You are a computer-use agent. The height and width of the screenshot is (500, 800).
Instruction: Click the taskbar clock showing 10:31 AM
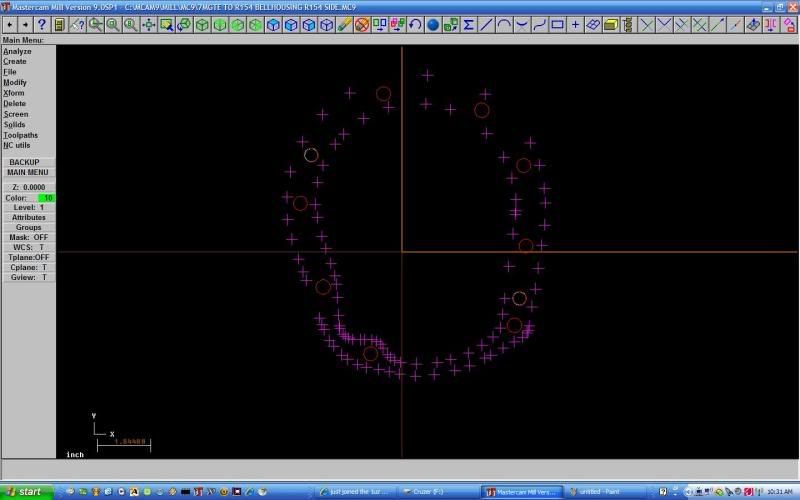pyautogui.click(x=779, y=492)
